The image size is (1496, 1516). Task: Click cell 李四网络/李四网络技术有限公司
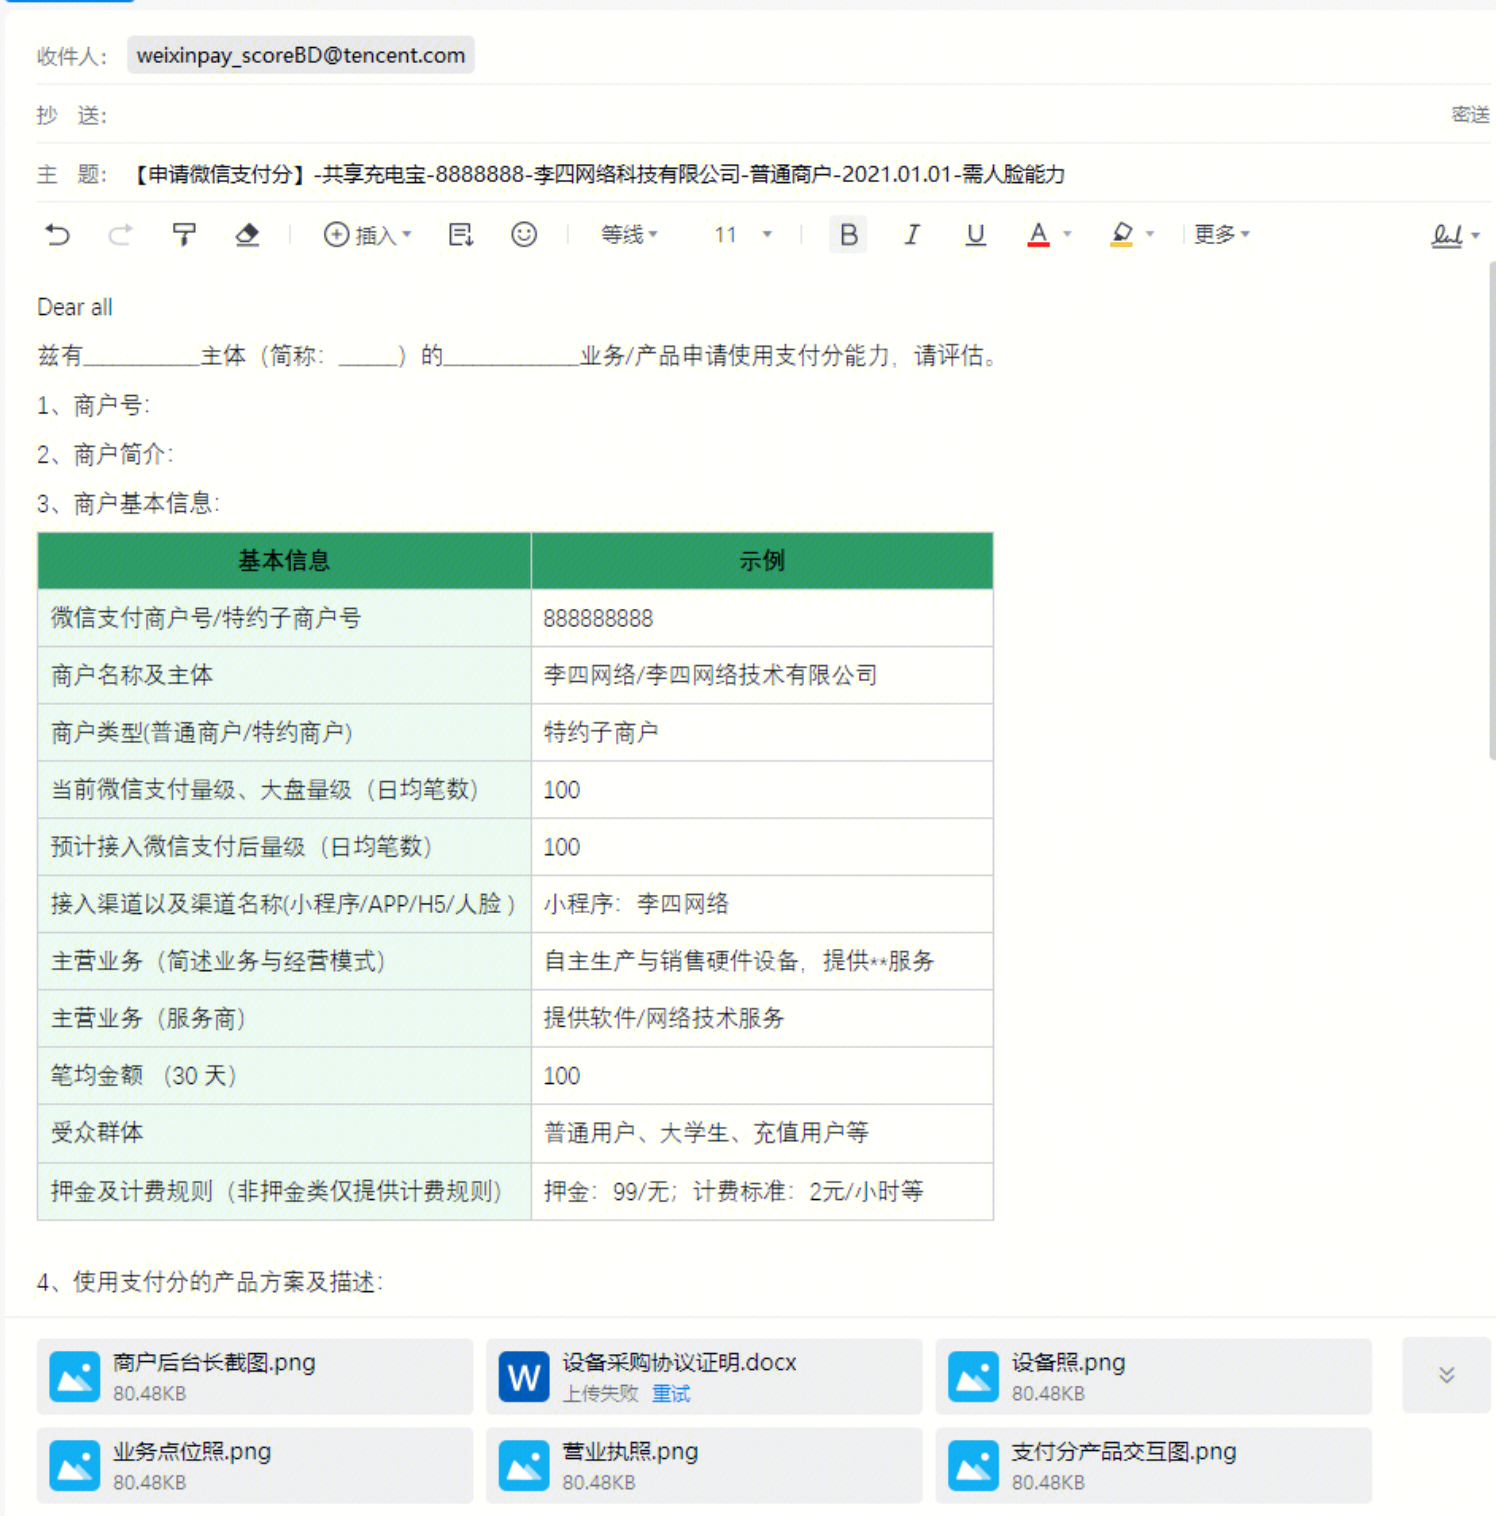(762, 675)
